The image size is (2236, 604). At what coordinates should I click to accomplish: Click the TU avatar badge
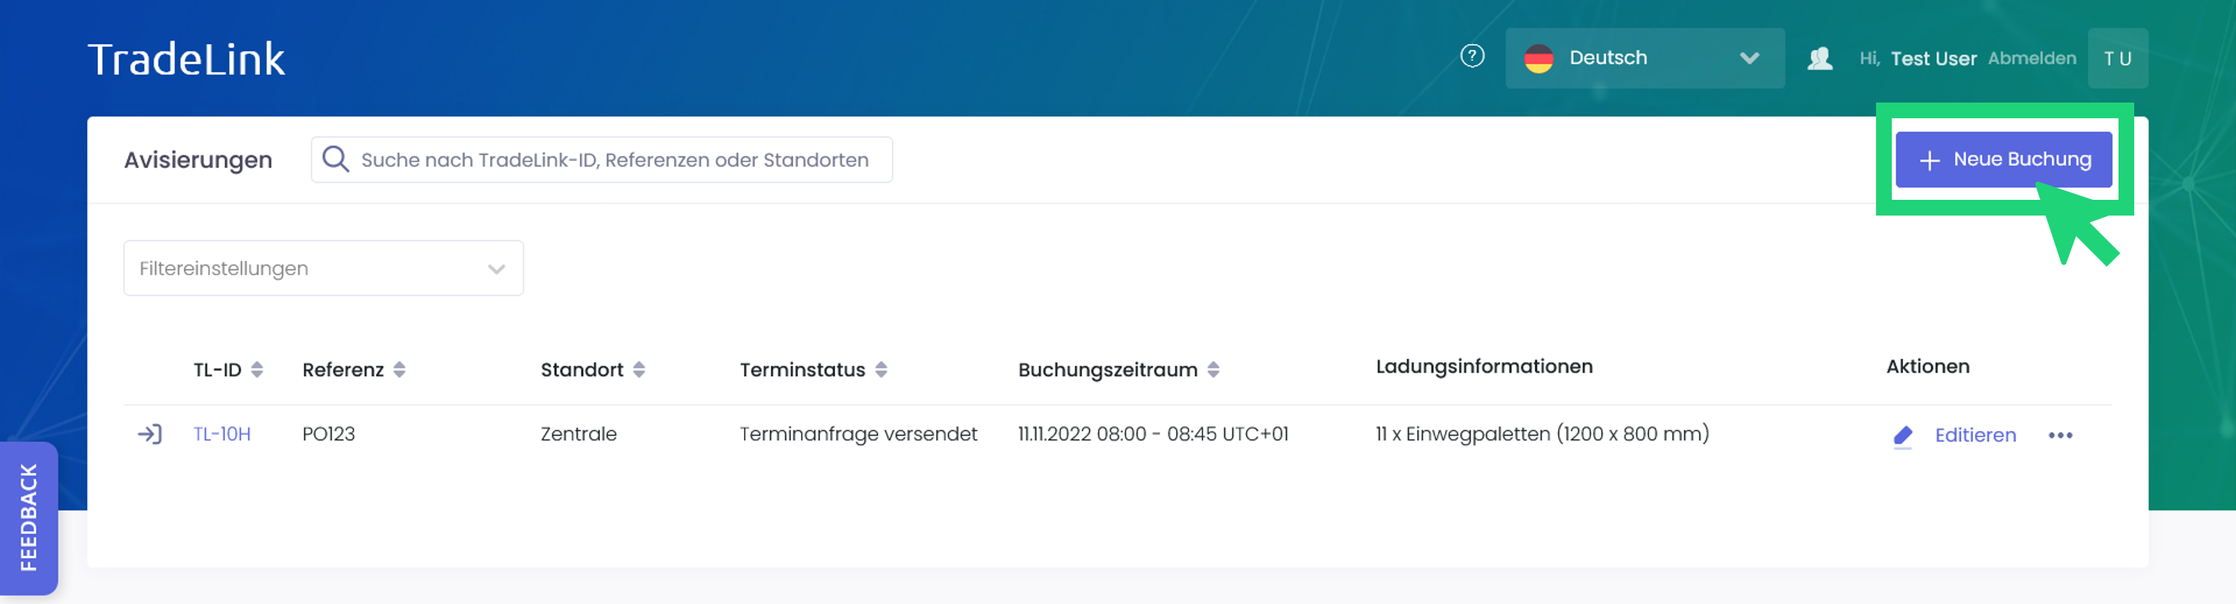pyautogui.click(x=2118, y=58)
